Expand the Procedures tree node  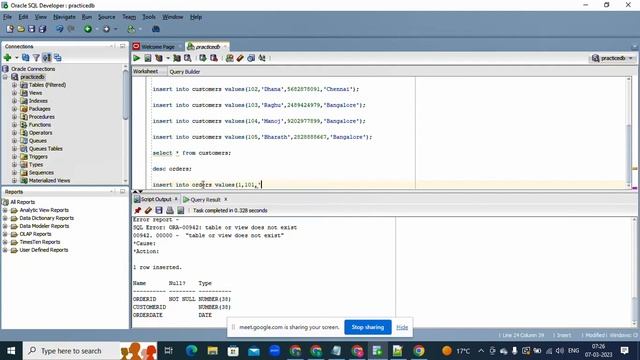[x=15, y=117]
